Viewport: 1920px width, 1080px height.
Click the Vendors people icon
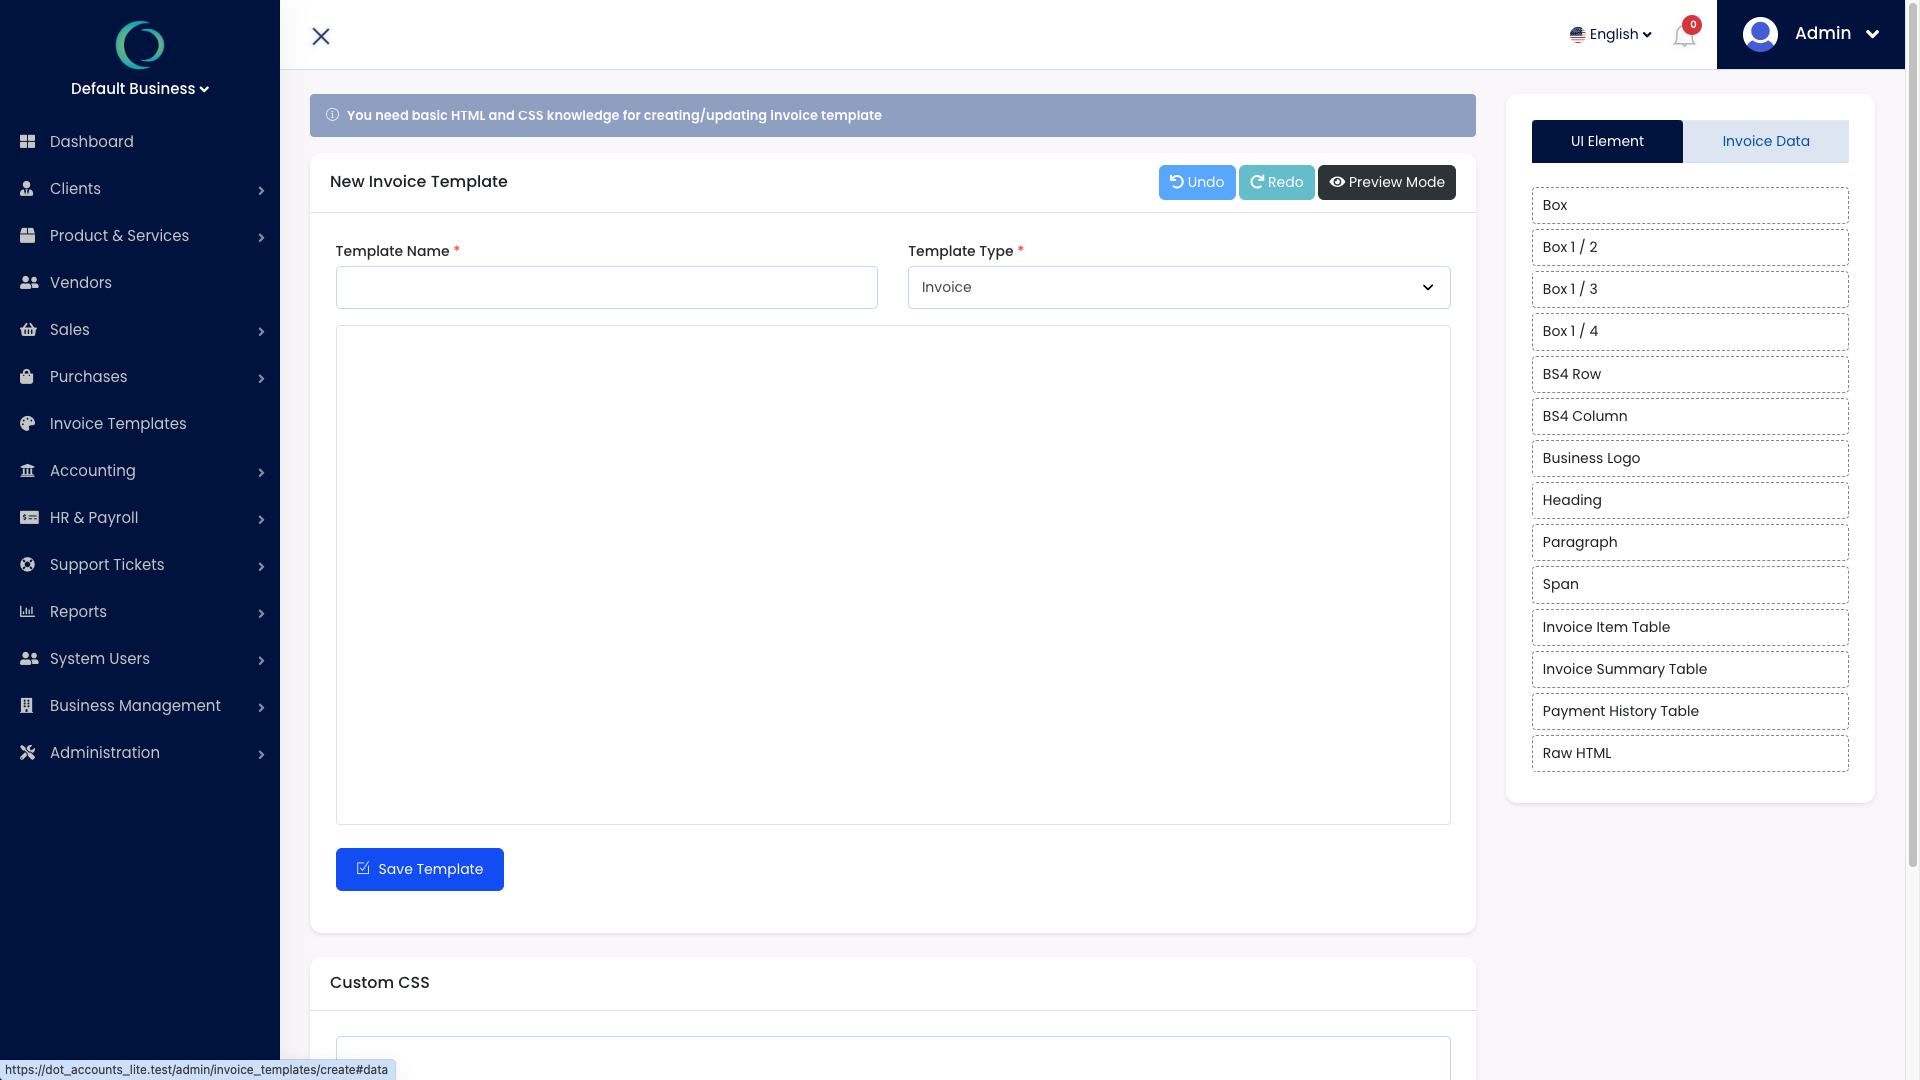29,283
